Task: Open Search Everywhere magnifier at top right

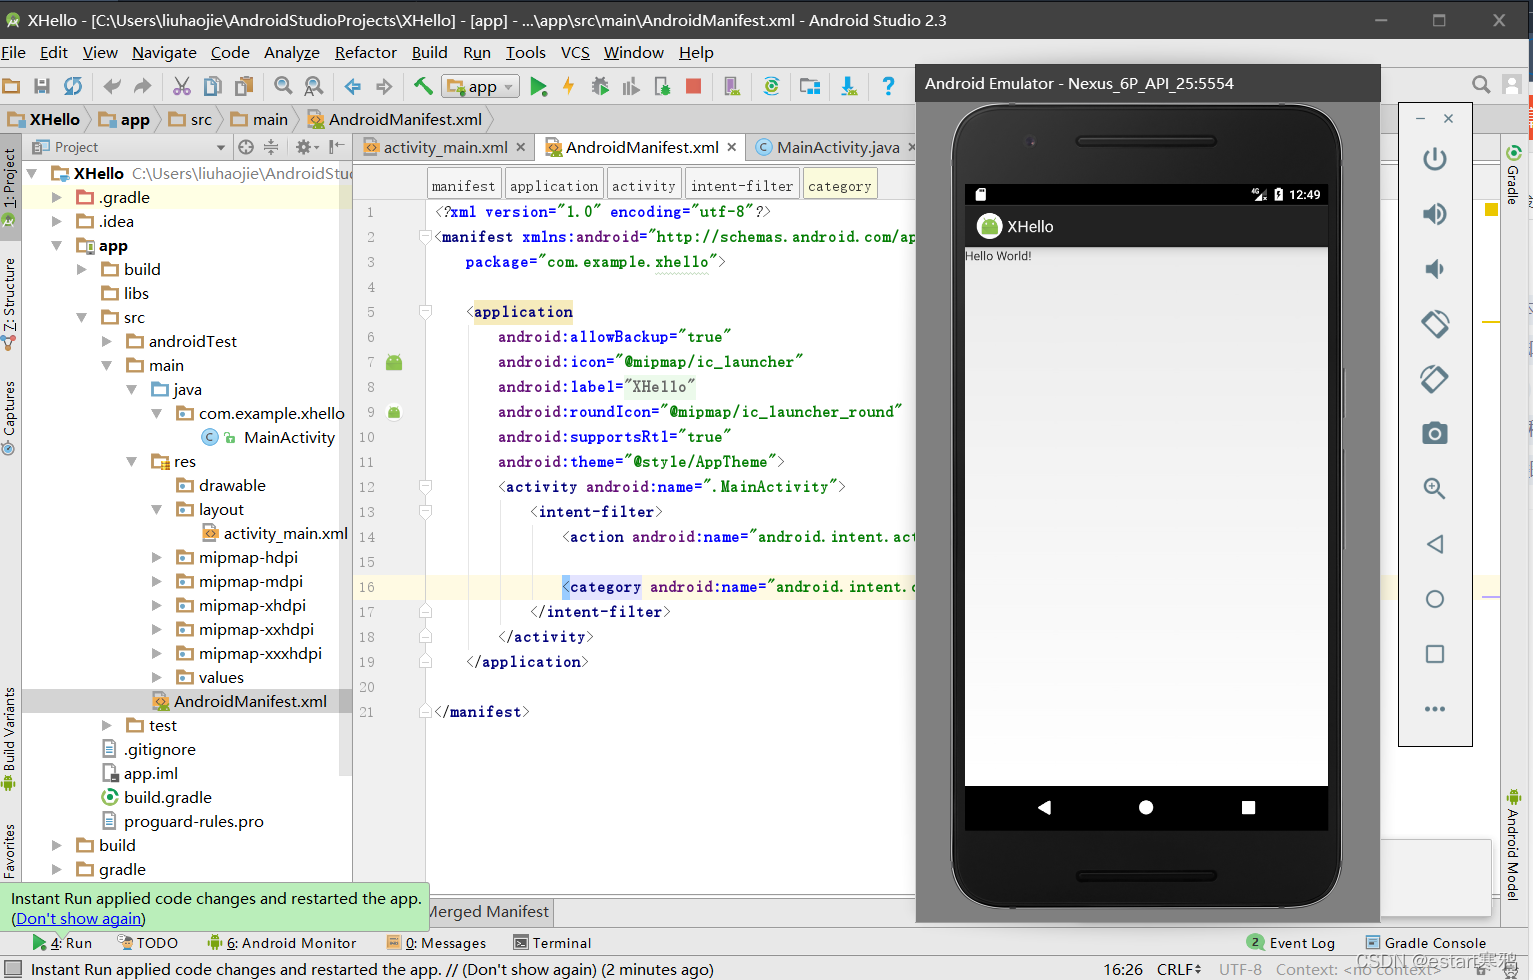Action: coord(1481,85)
